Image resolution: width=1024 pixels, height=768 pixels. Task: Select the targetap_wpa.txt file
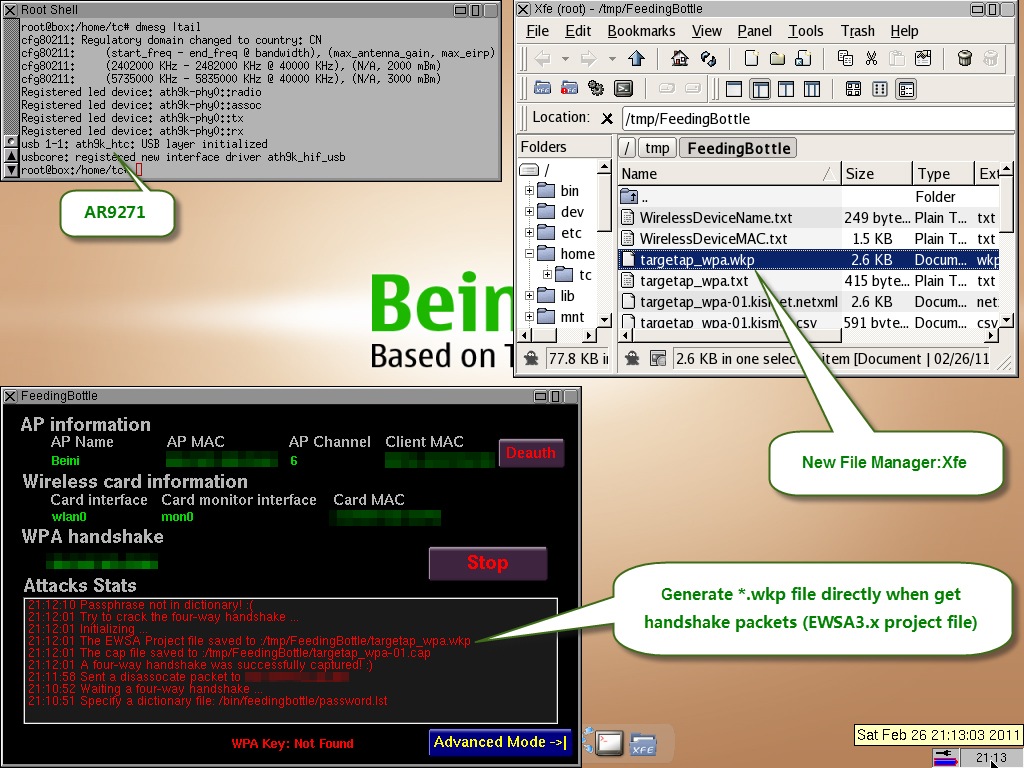[694, 281]
